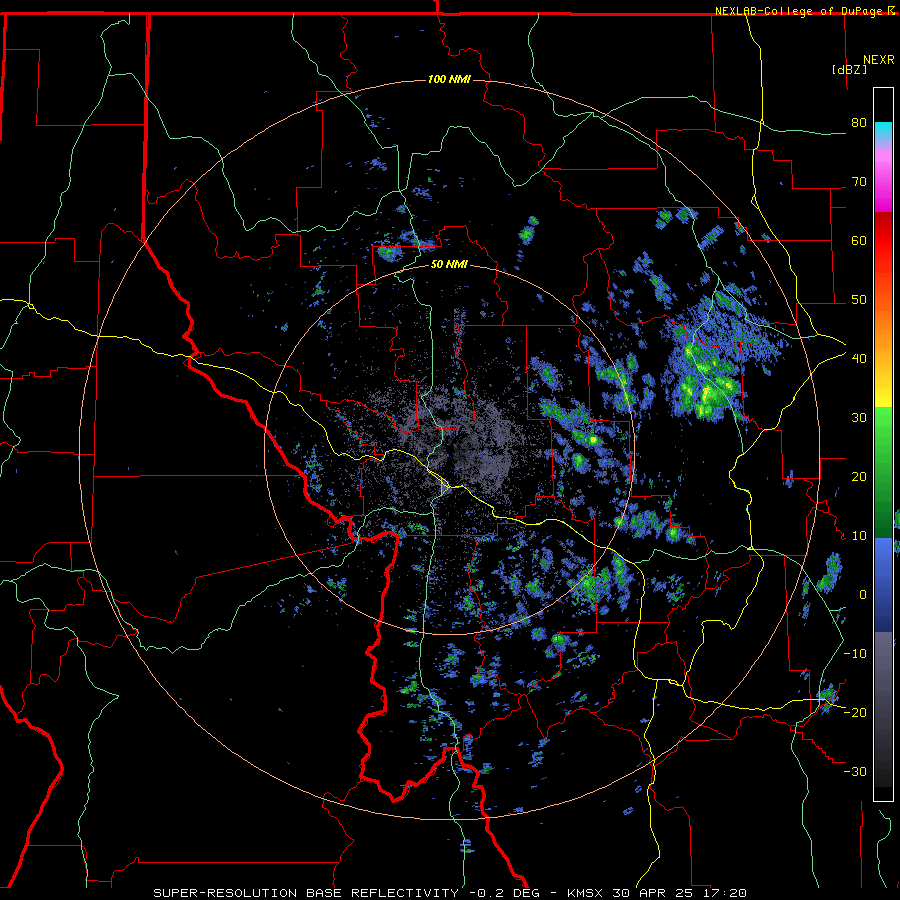The height and width of the screenshot is (900, 900).
Task: Click the 'KMSX' radar station identifier
Action: [588, 893]
